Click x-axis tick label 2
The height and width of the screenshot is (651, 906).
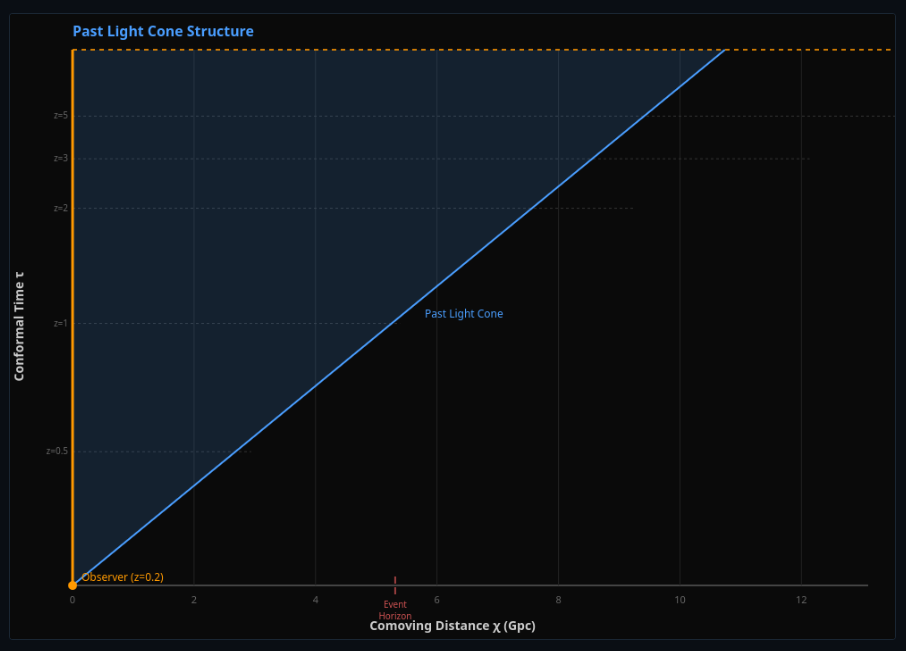[x=194, y=600]
